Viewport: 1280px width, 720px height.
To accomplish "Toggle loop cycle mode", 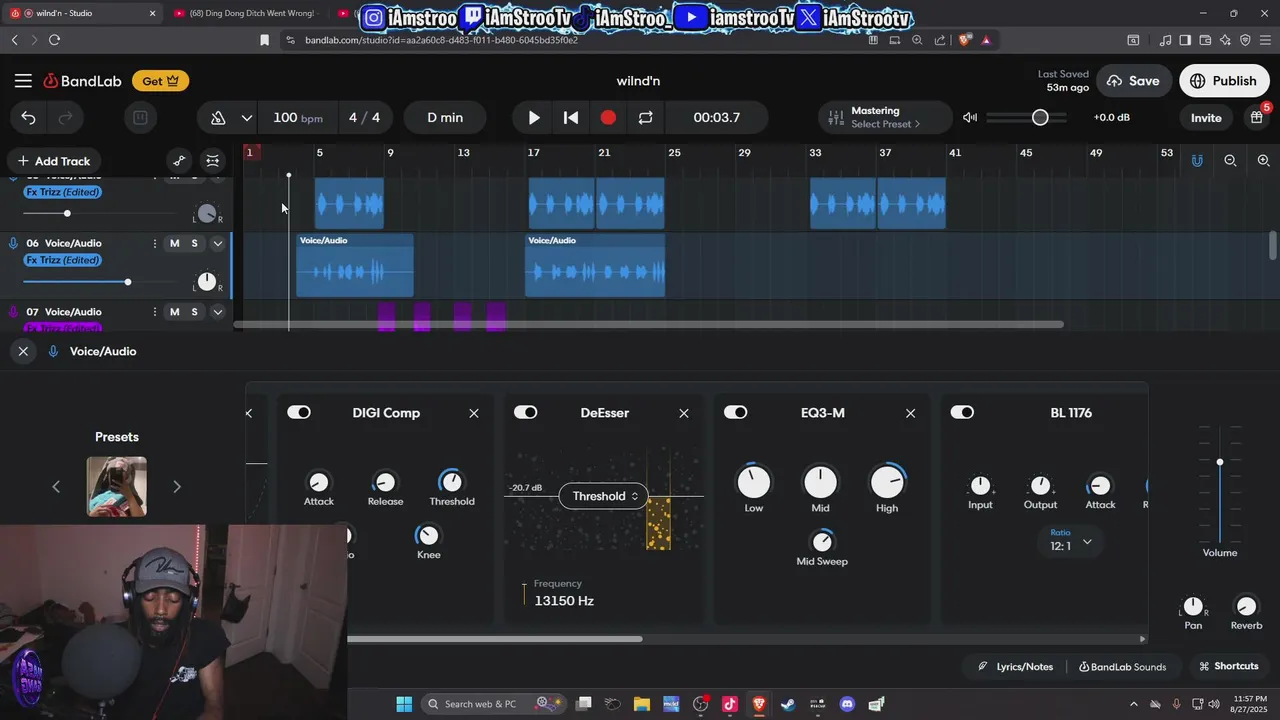I will [x=645, y=118].
